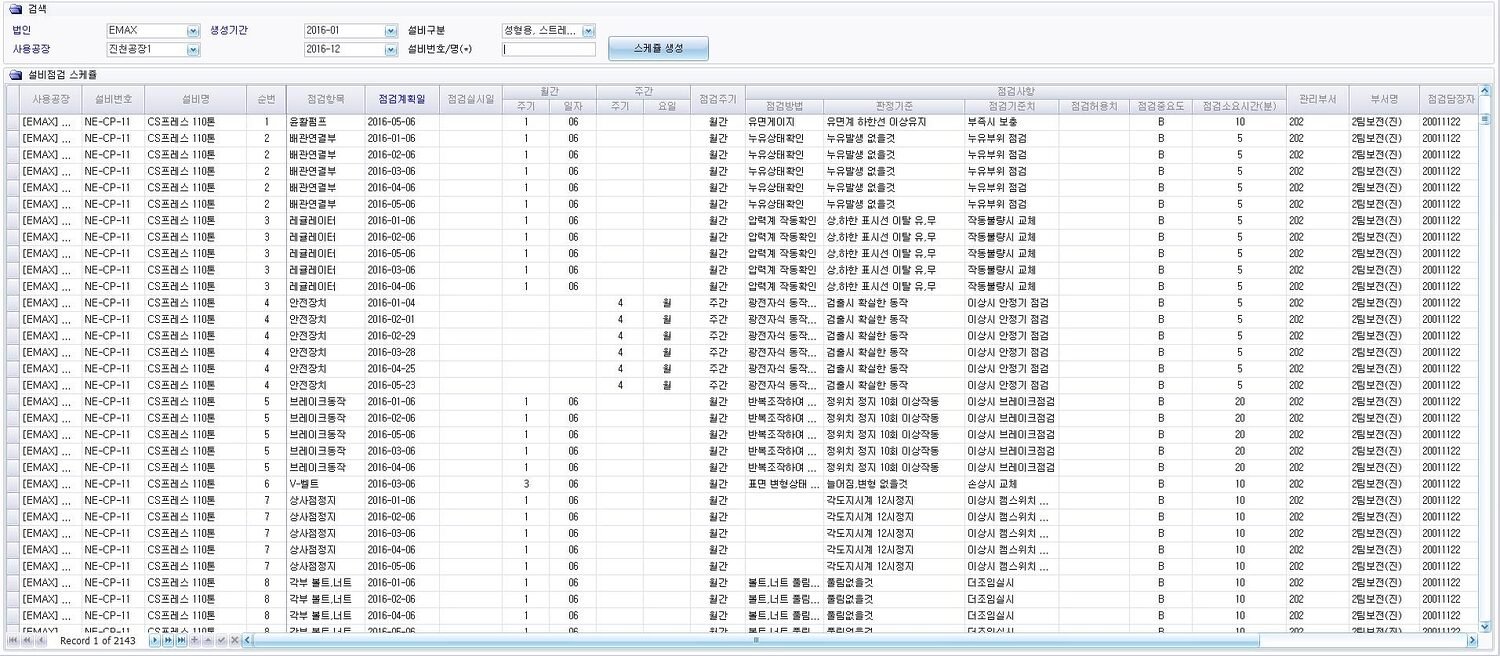Image resolution: width=1500 pixels, height=656 pixels.
Task: Sort by 점검계획일 column header
Action: point(401,99)
